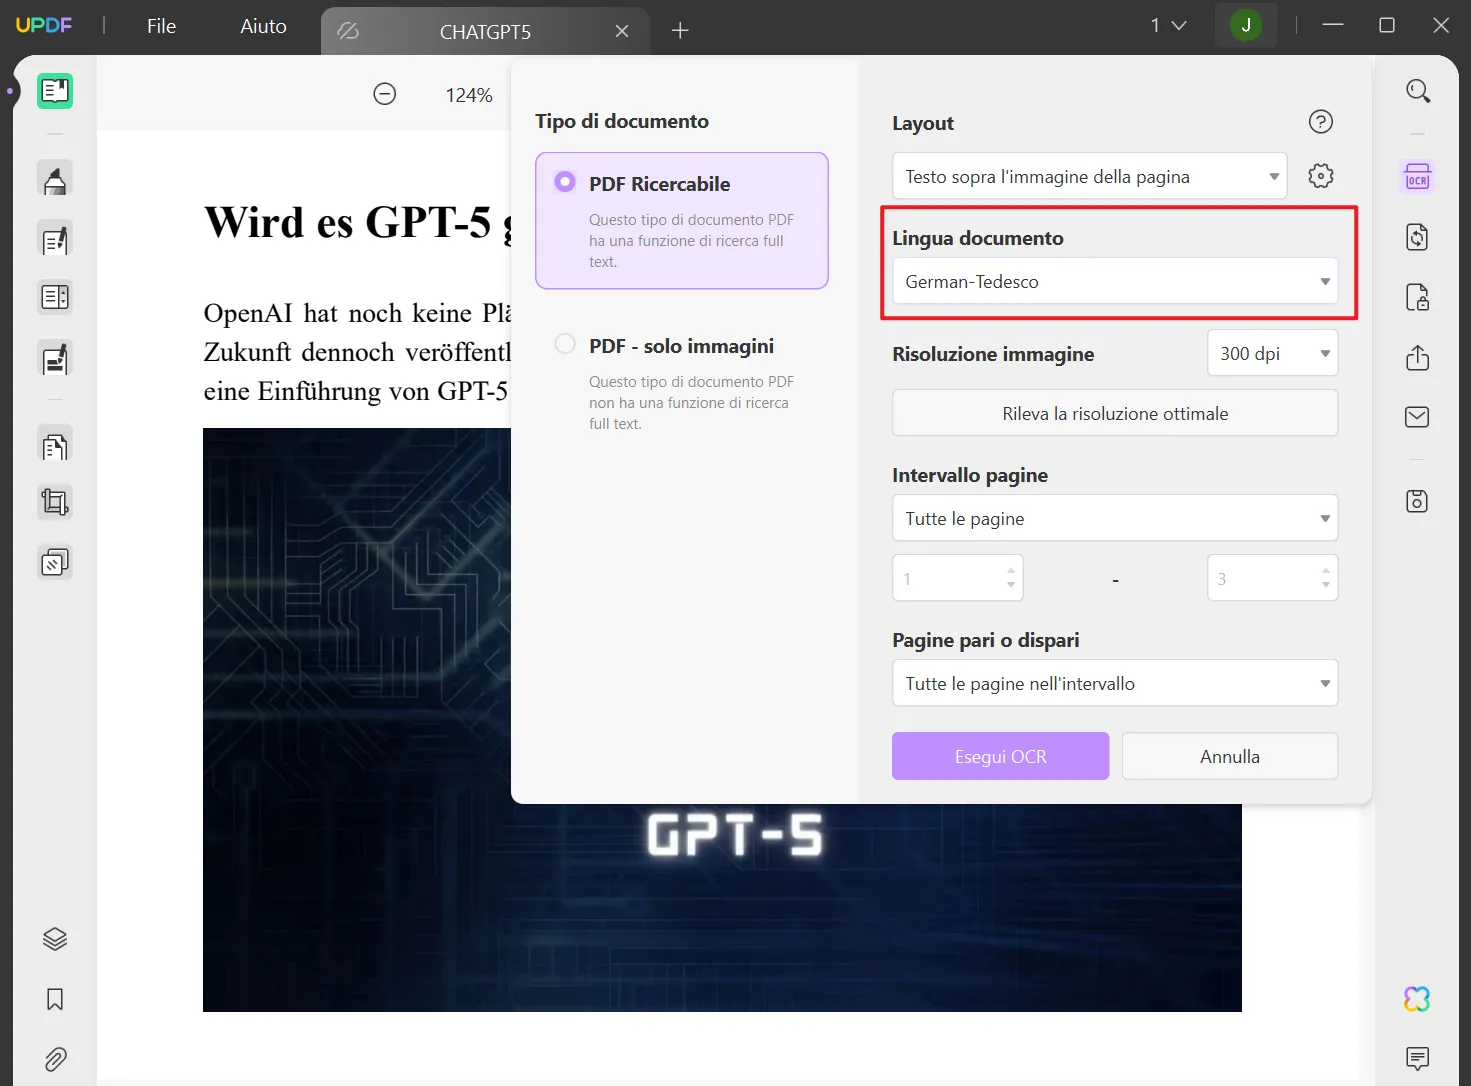Open the Convert PDF icon

1418,237
